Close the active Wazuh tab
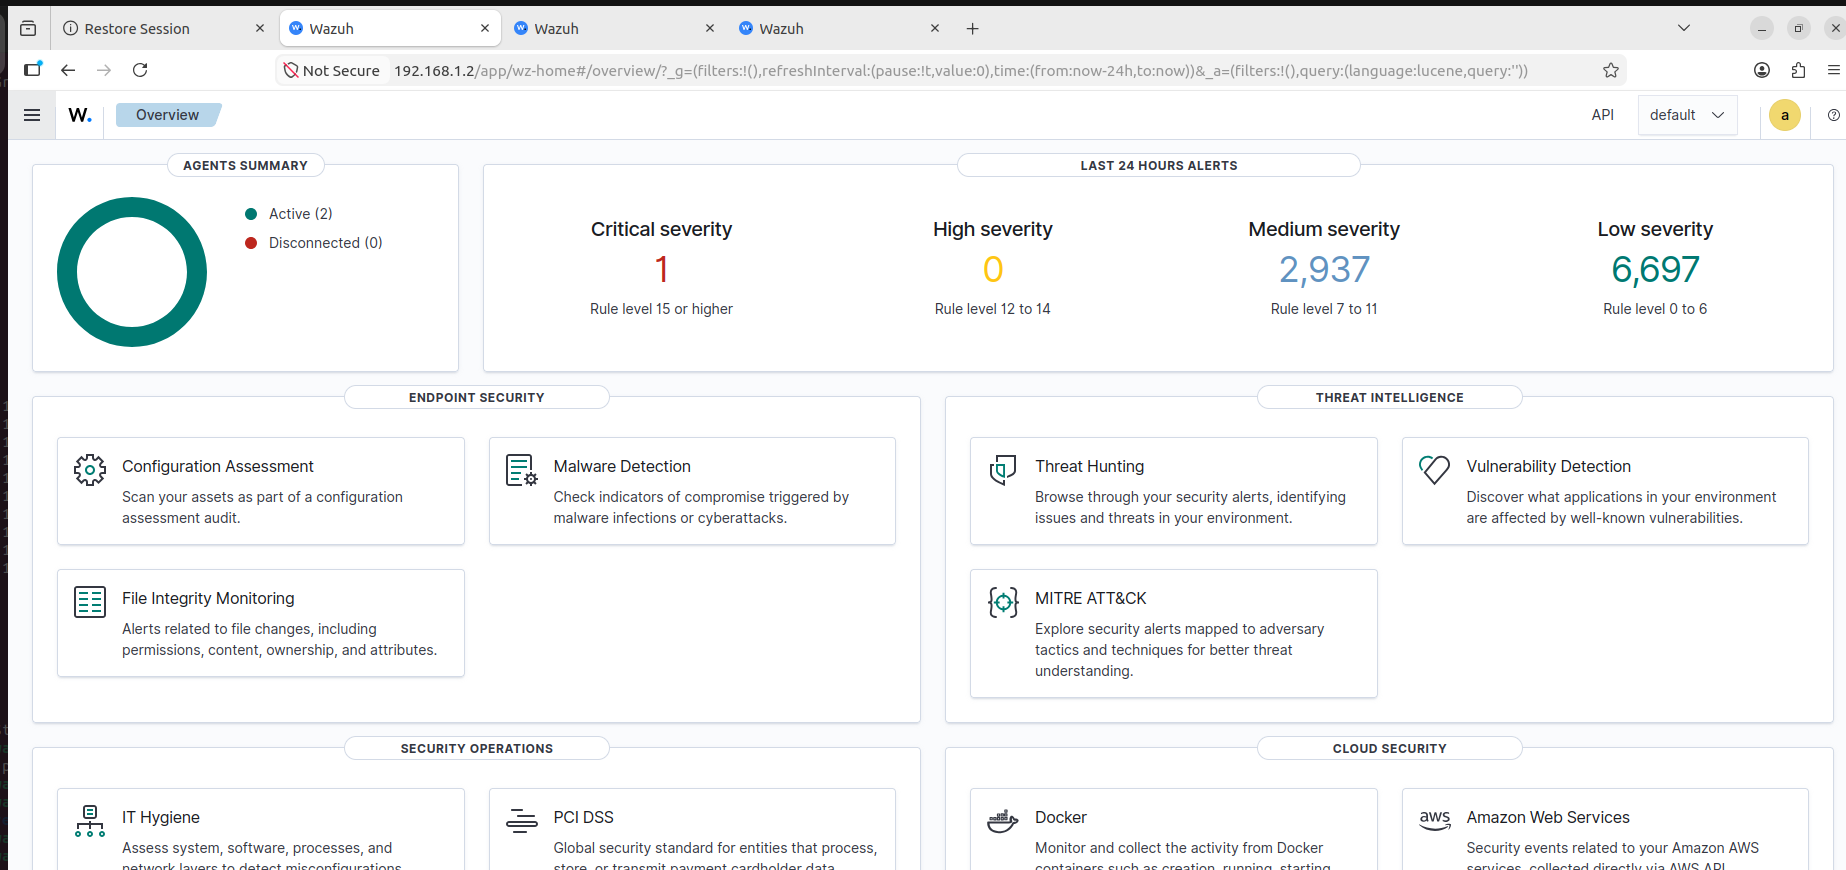Screen dimensions: 1846x870 485,29
